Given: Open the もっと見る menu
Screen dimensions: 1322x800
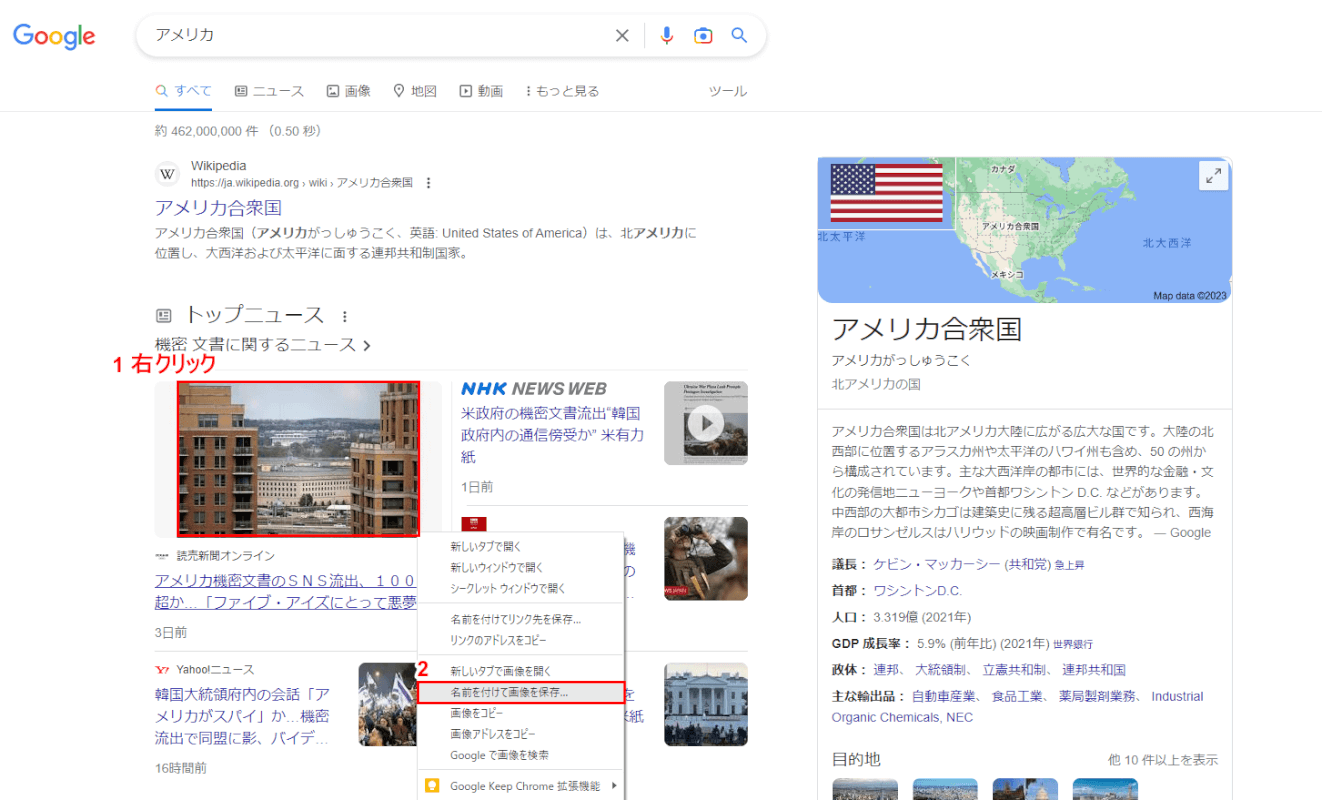Looking at the screenshot, I should pos(562,91).
